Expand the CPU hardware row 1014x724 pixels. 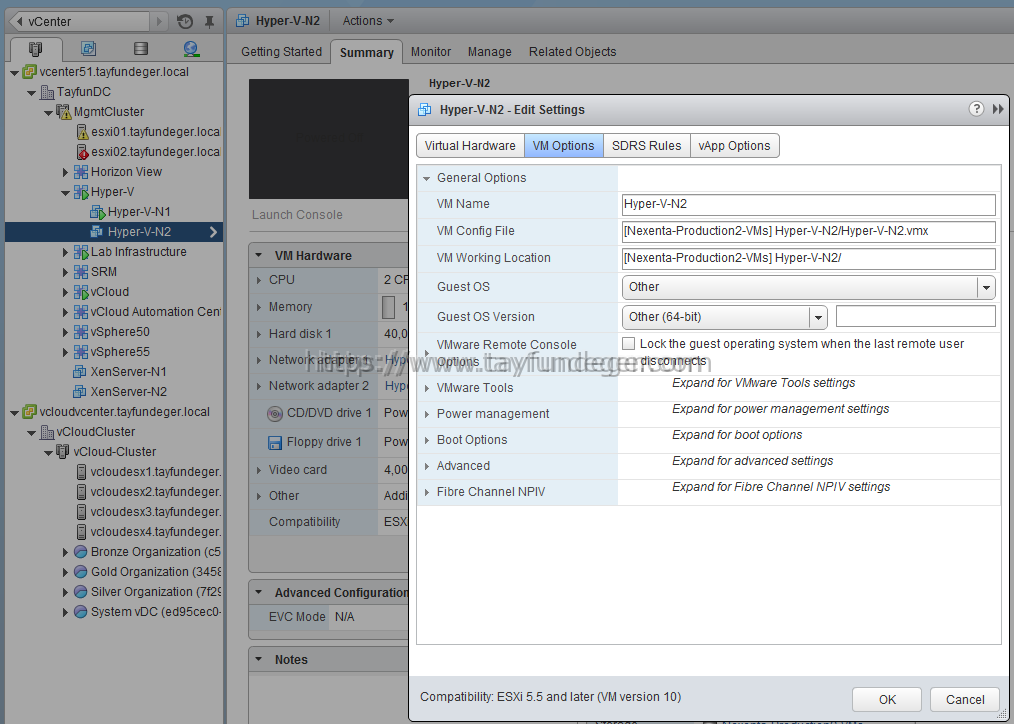pyautogui.click(x=259, y=281)
